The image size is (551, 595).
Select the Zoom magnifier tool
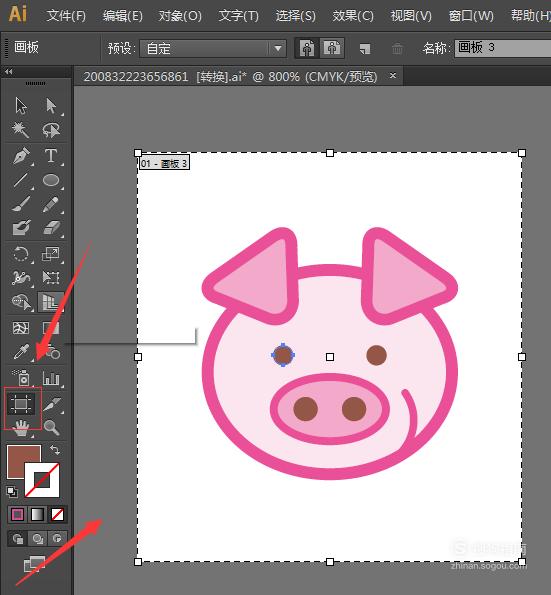point(51,427)
